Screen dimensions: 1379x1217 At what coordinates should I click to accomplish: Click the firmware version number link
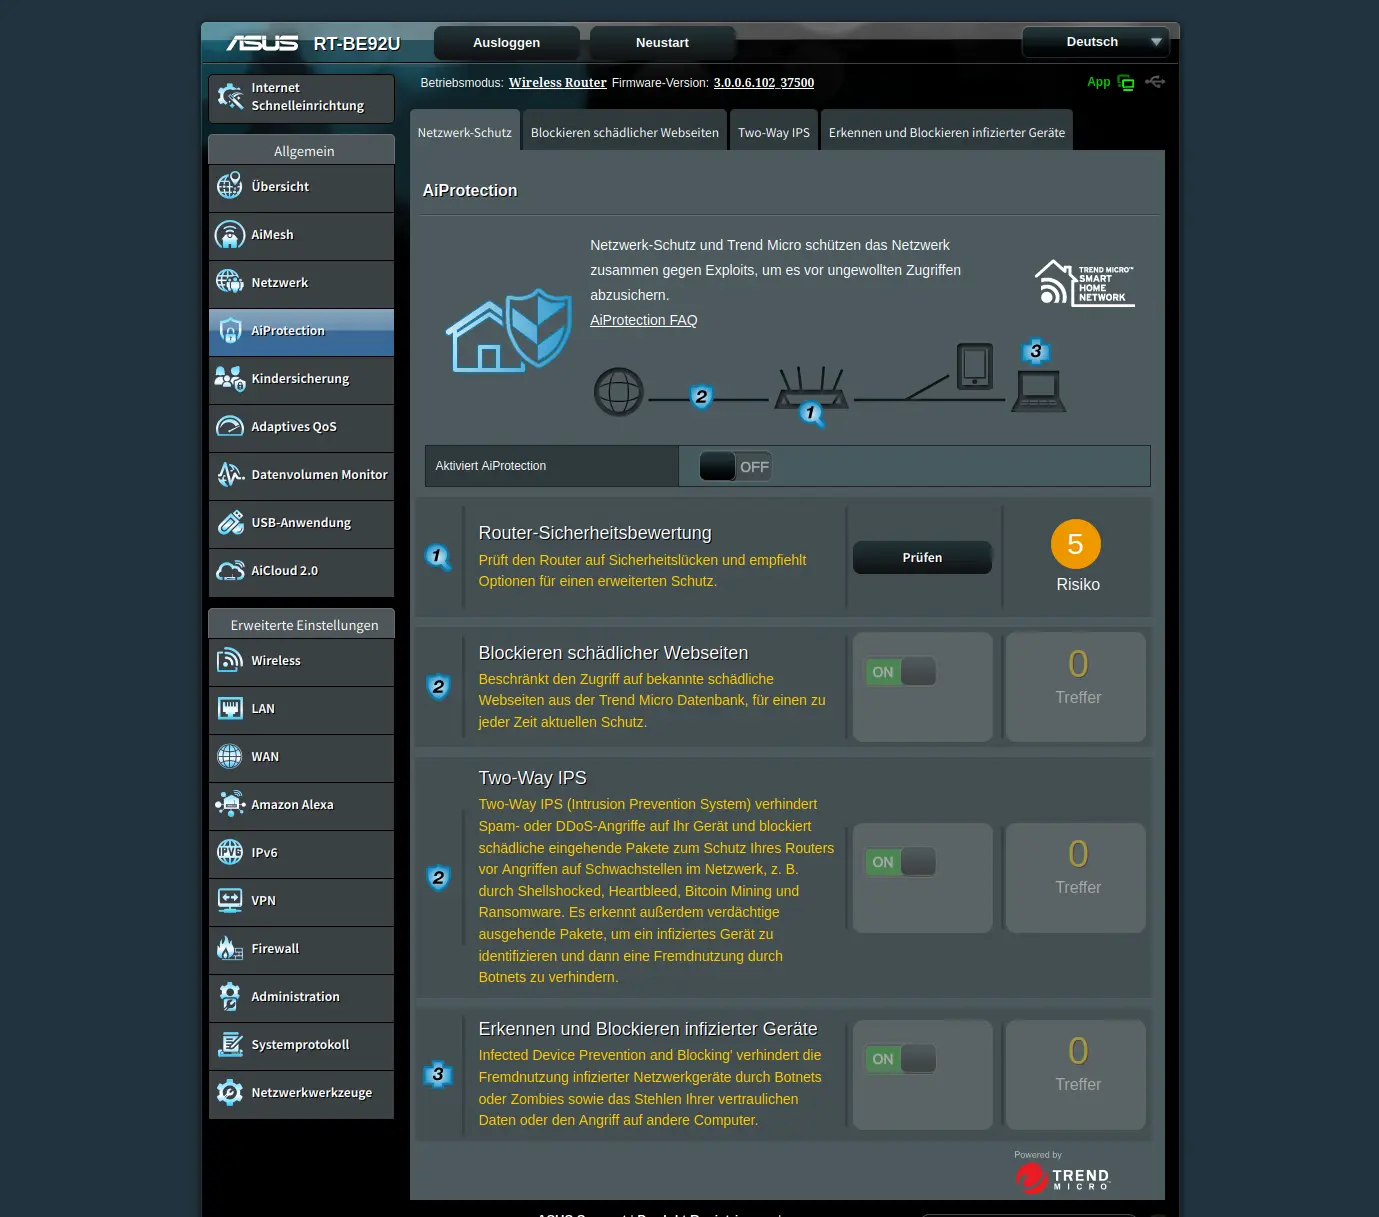tap(763, 83)
